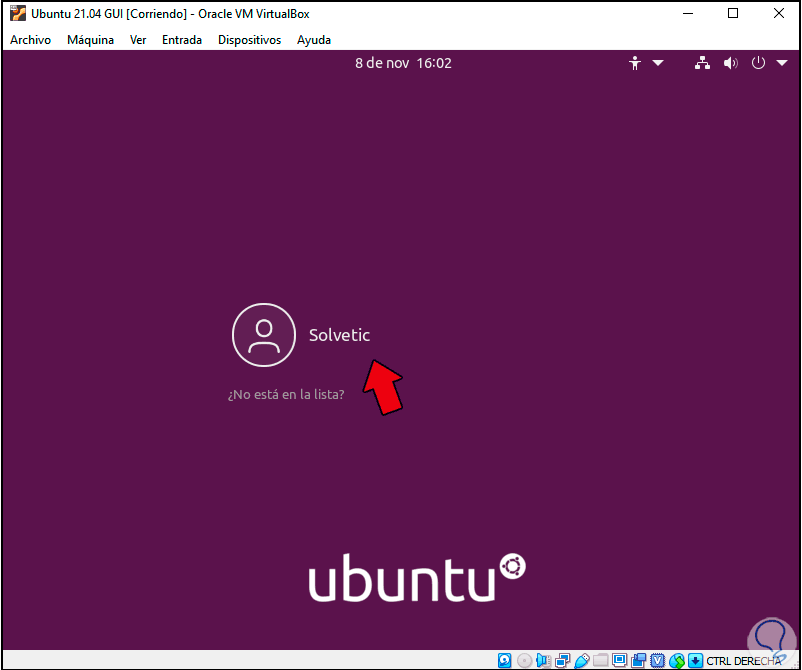Image resolution: width=802 pixels, height=670 pixels.
Task: Click the USB devices status icon
Action: [x=582, y=661]
